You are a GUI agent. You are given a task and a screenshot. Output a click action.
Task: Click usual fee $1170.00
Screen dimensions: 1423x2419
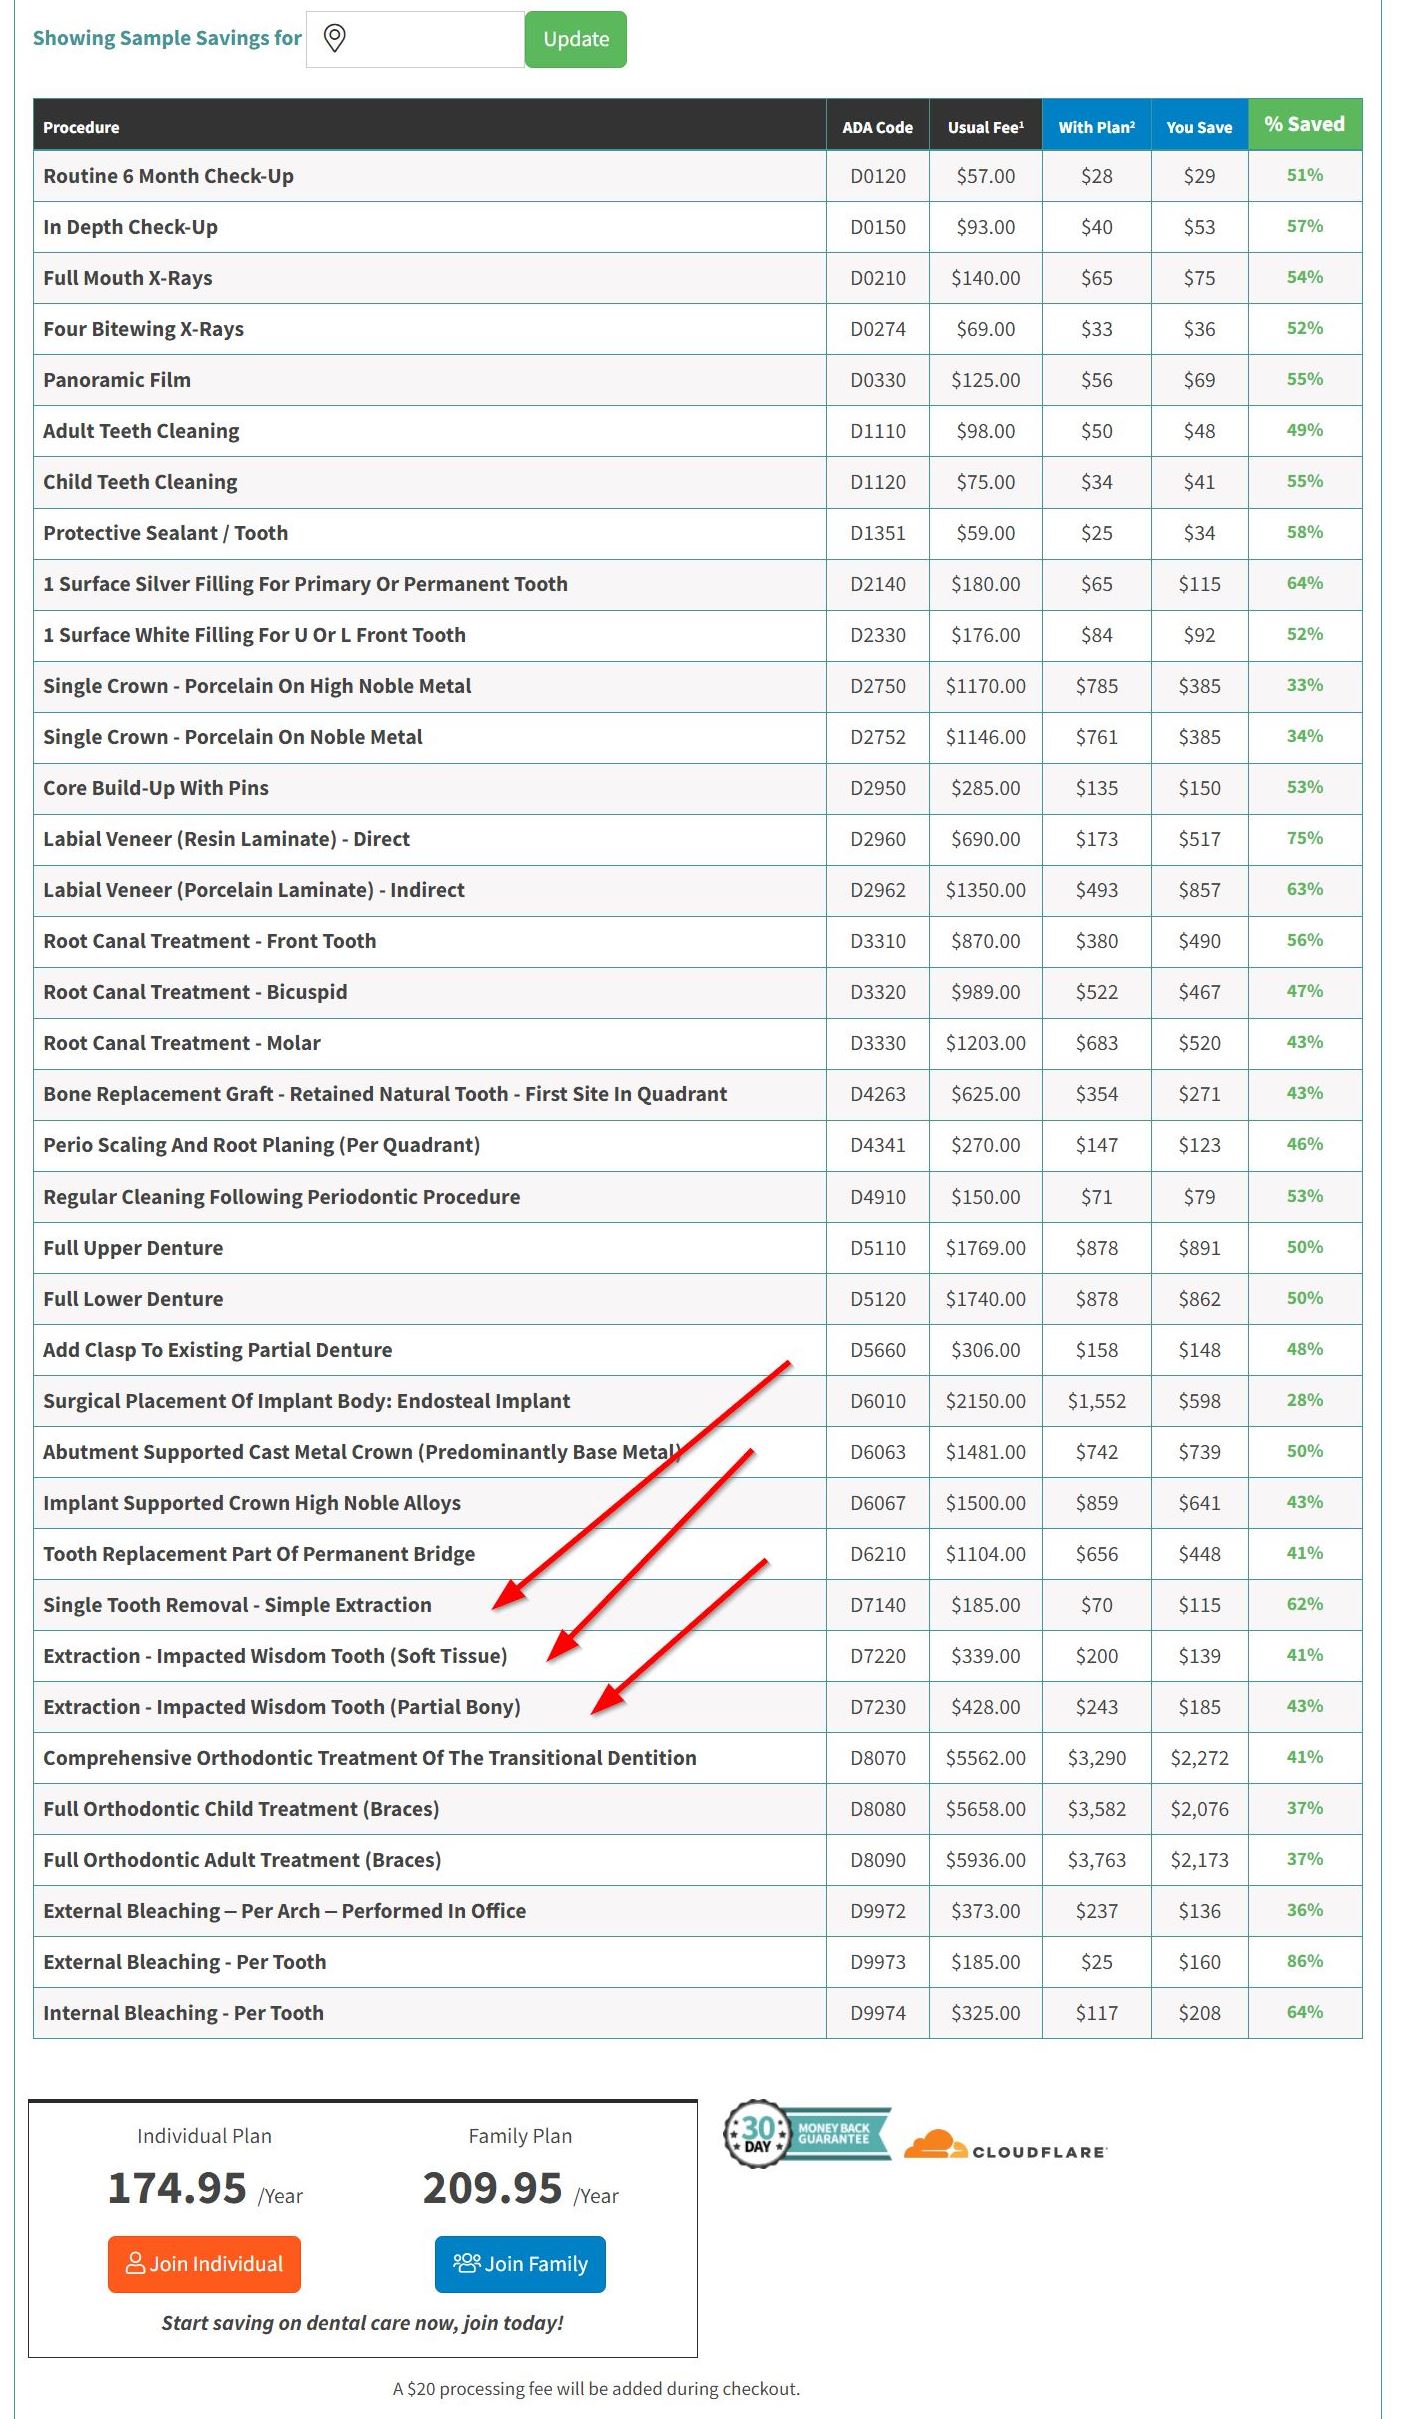click(x=985, y=686)
